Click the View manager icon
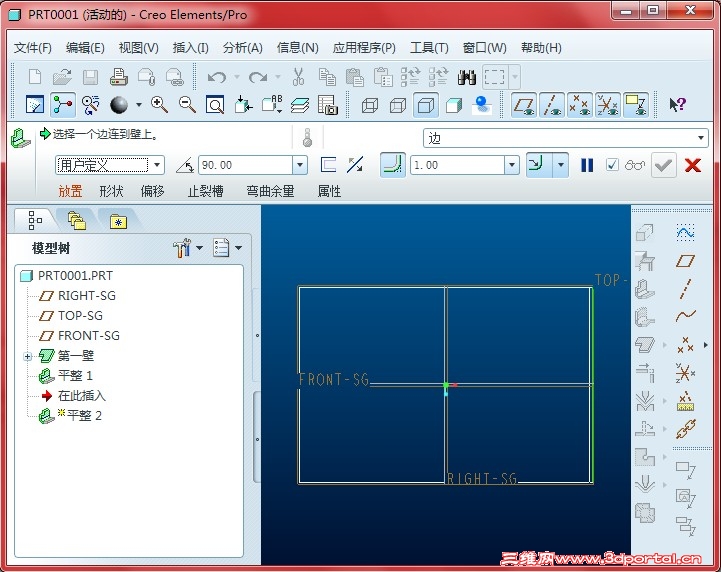 (327, 105)
